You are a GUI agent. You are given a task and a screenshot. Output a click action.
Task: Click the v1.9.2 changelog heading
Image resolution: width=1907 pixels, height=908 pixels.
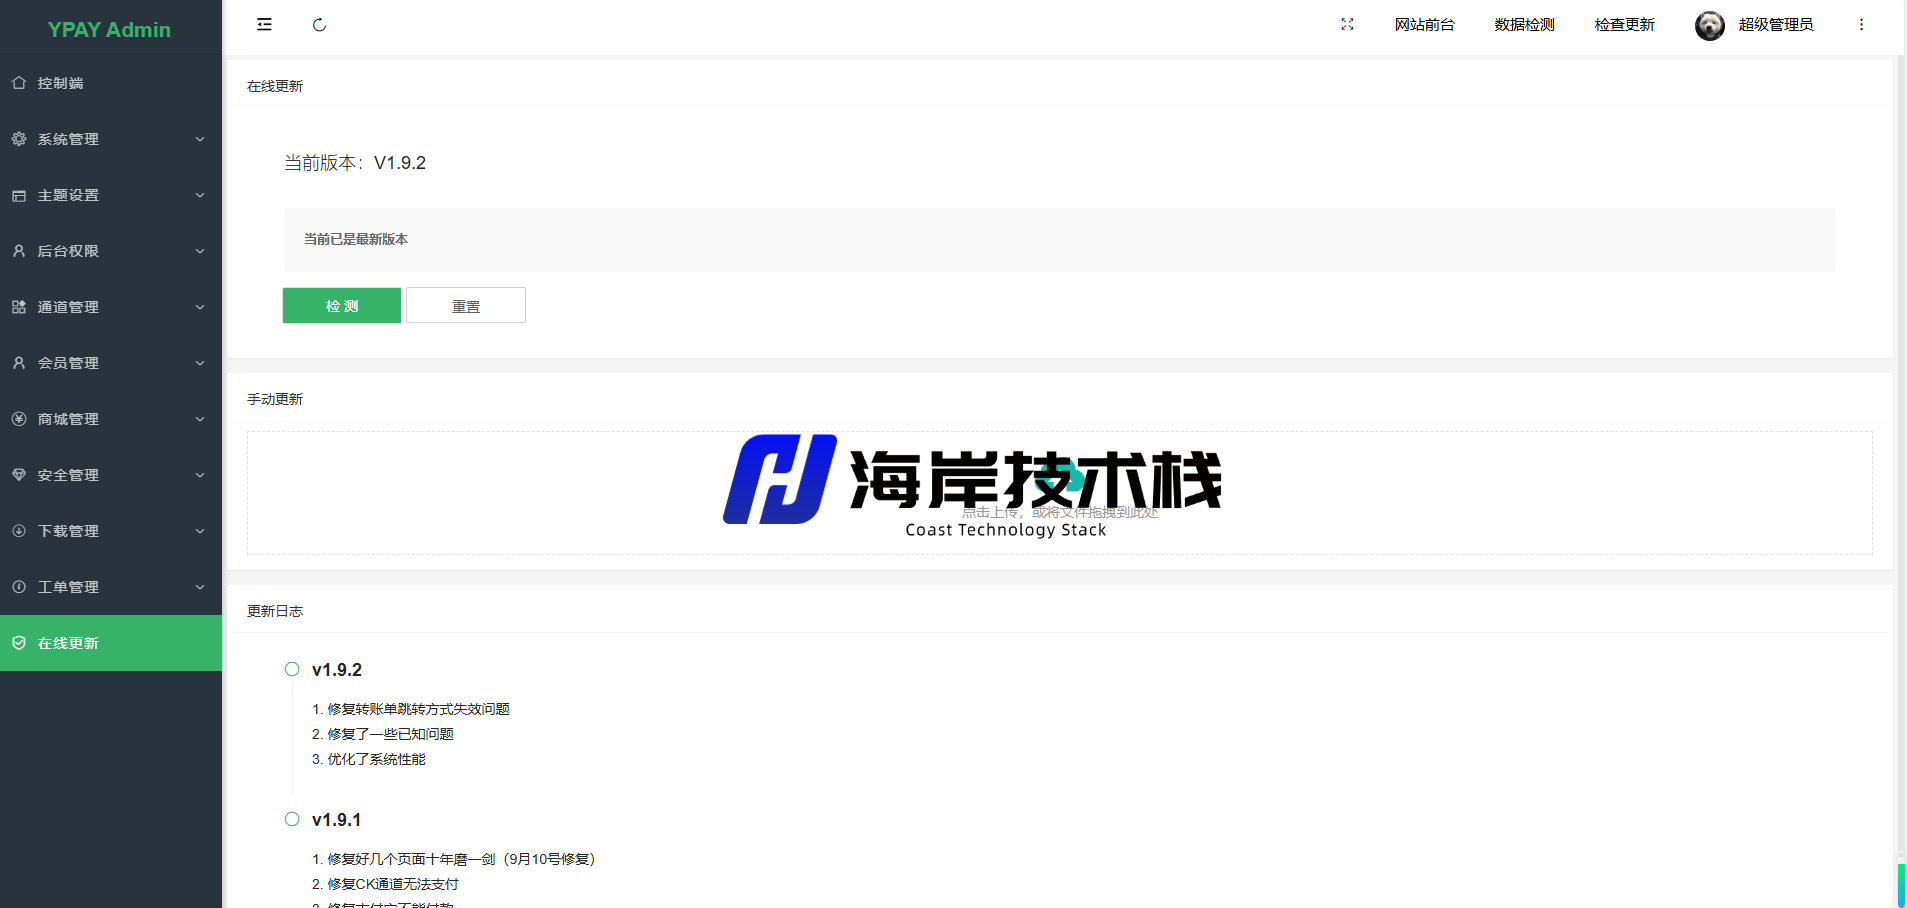(337, 670)
